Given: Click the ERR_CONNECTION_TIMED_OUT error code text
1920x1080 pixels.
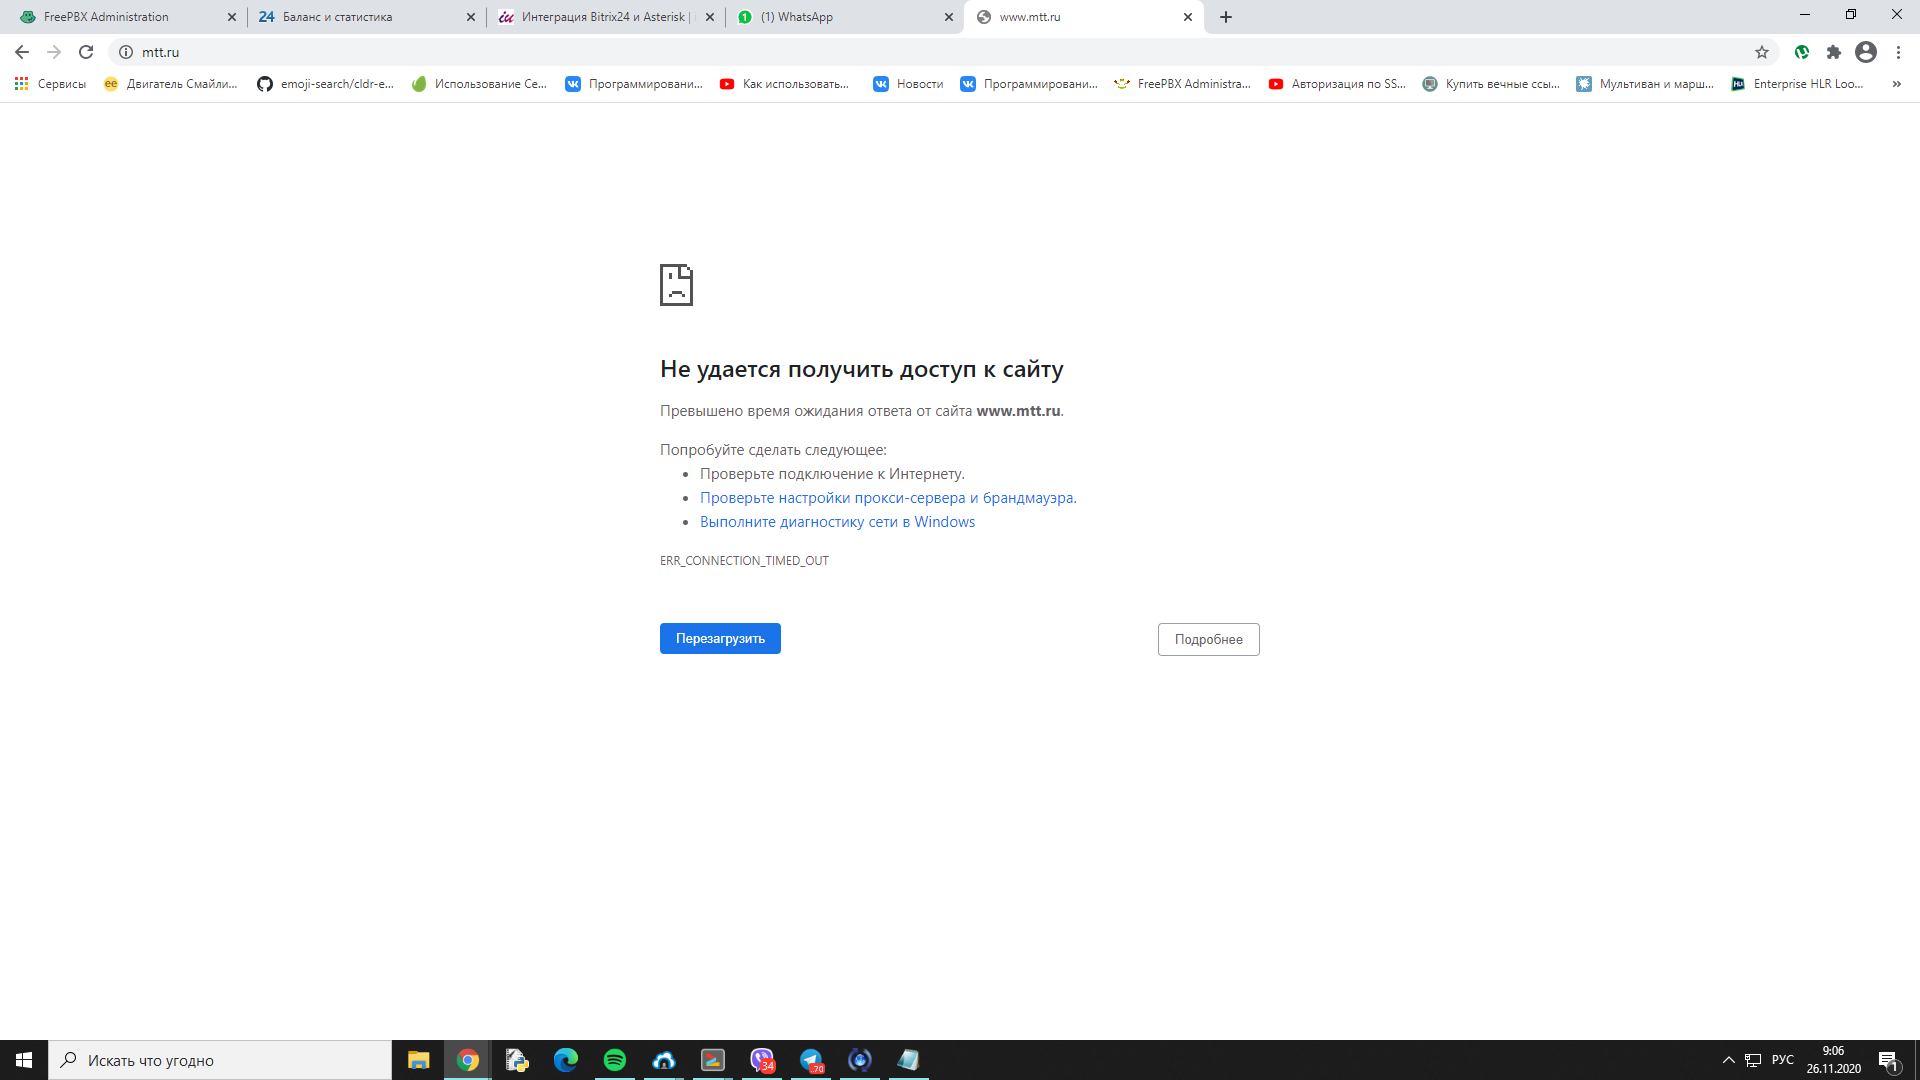Looking at the screenshot, I should [744, 561].
